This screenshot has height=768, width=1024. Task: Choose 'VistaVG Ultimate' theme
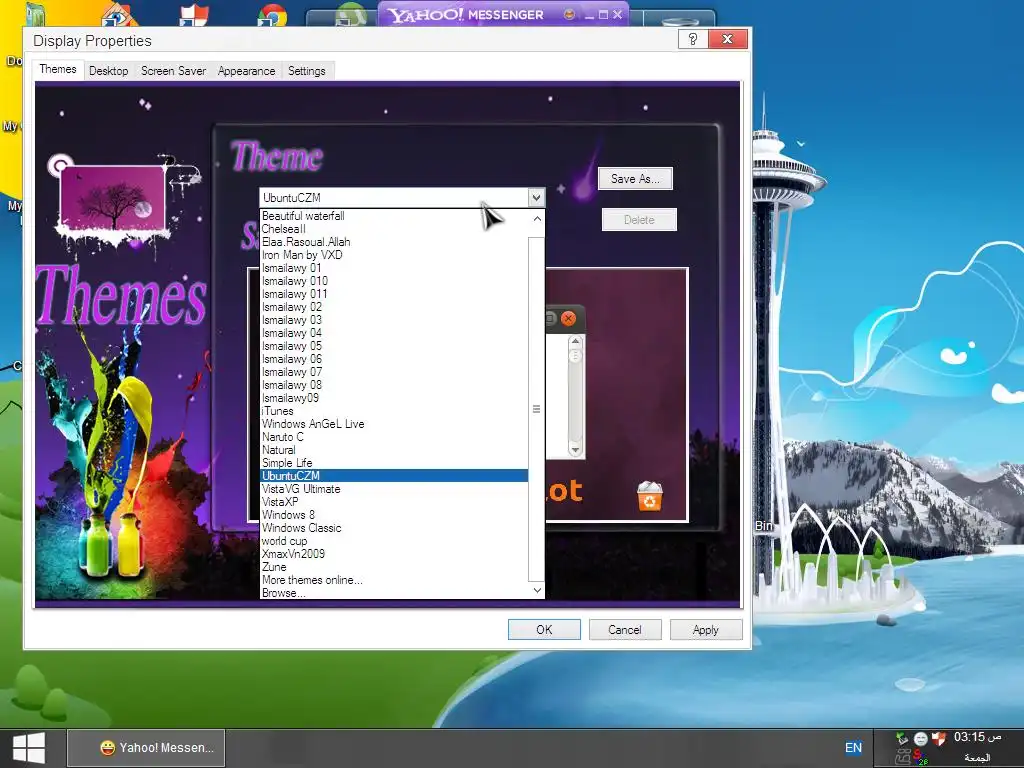click(x=394, y=489)
